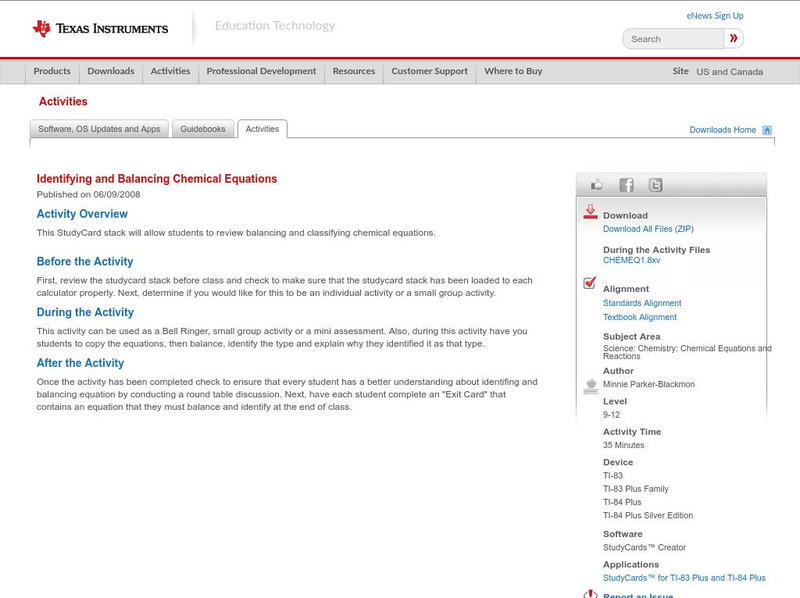Click the Report an Issue link
Viewport: 800px width, 598px height.
pos(638,595)
